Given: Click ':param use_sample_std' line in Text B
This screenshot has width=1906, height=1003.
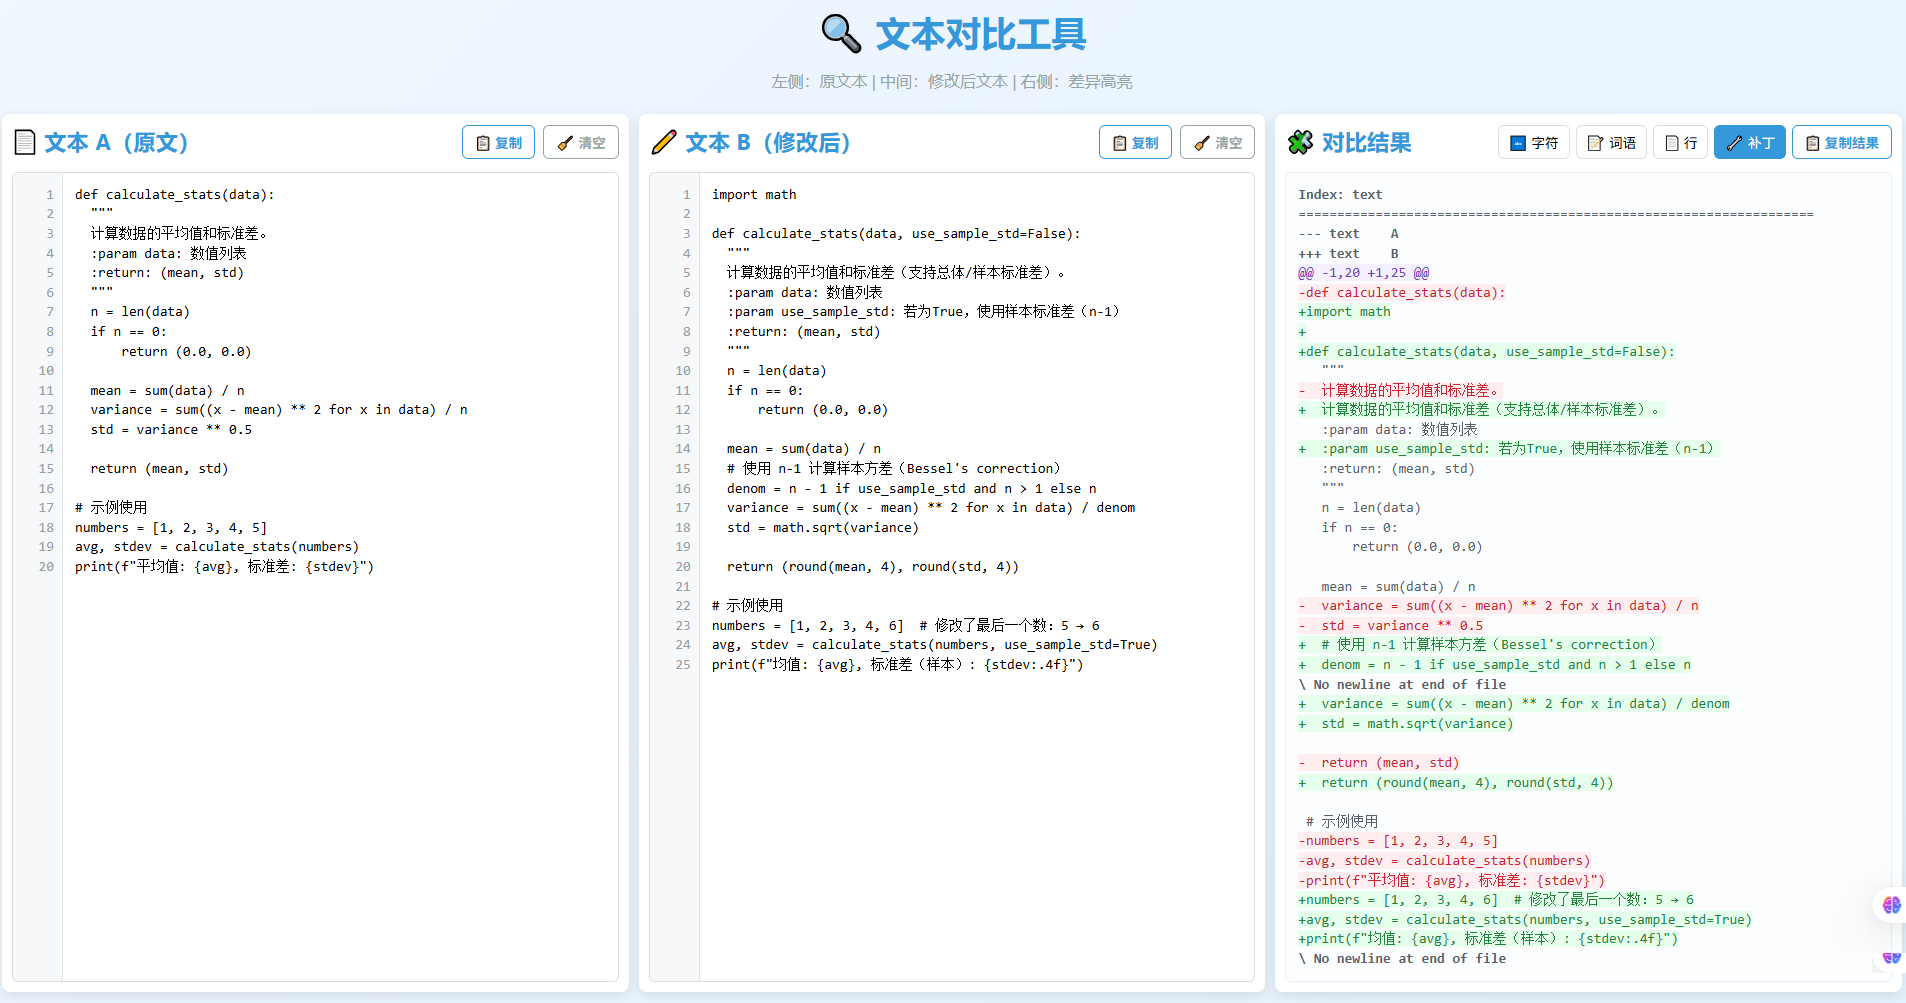Looking at the screenshot, I should [923, 312].
